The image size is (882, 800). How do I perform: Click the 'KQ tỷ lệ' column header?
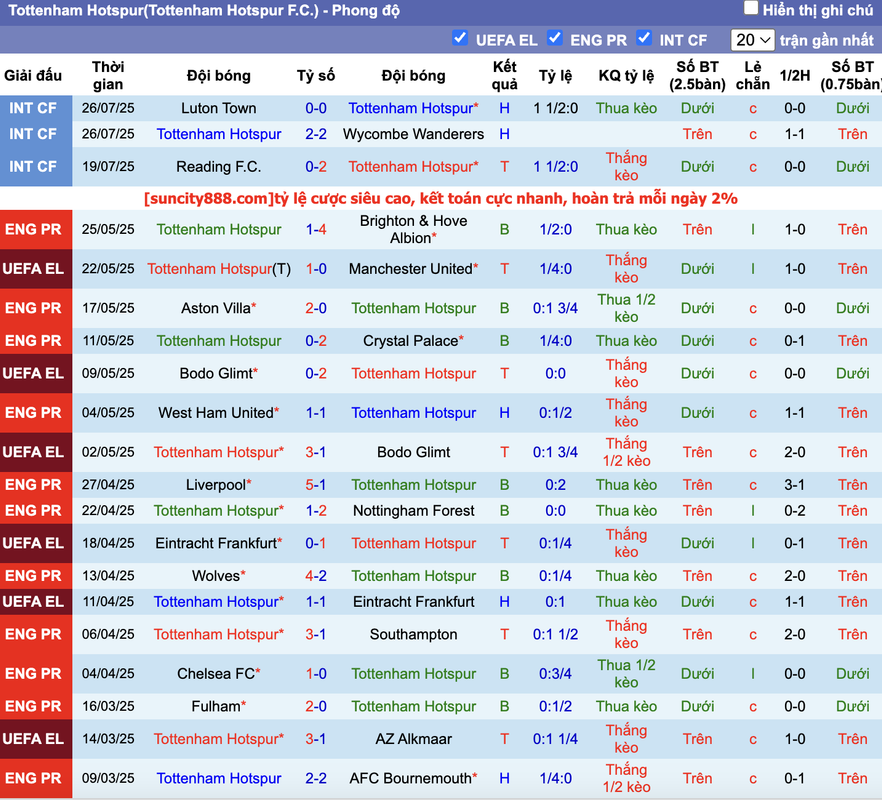pos(626,75)
